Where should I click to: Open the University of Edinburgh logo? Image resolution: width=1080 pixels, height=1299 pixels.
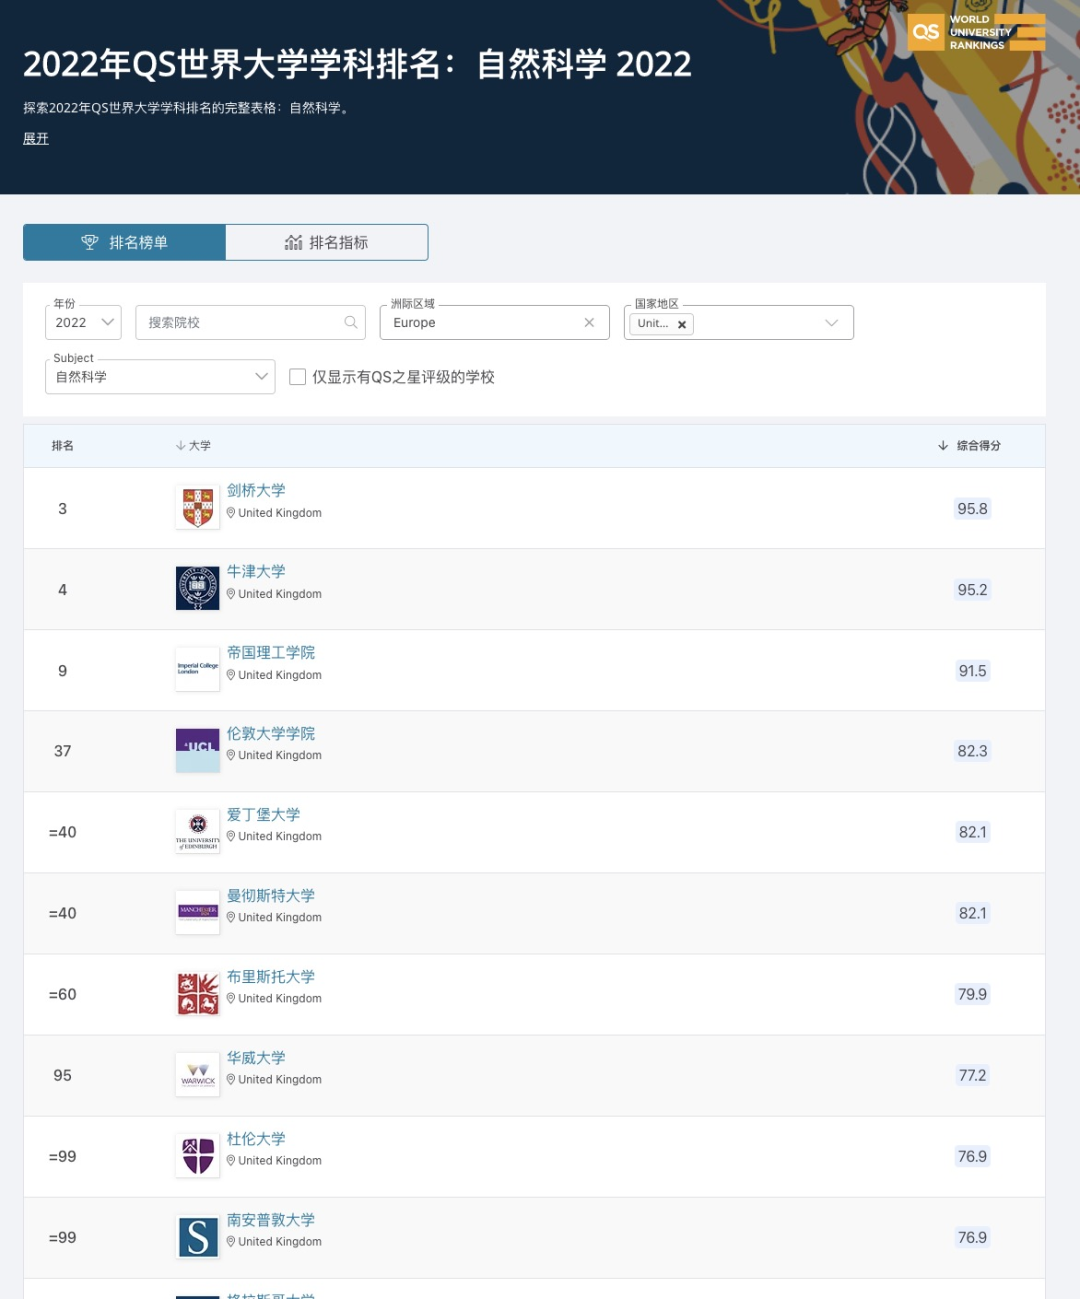point(198,832)
